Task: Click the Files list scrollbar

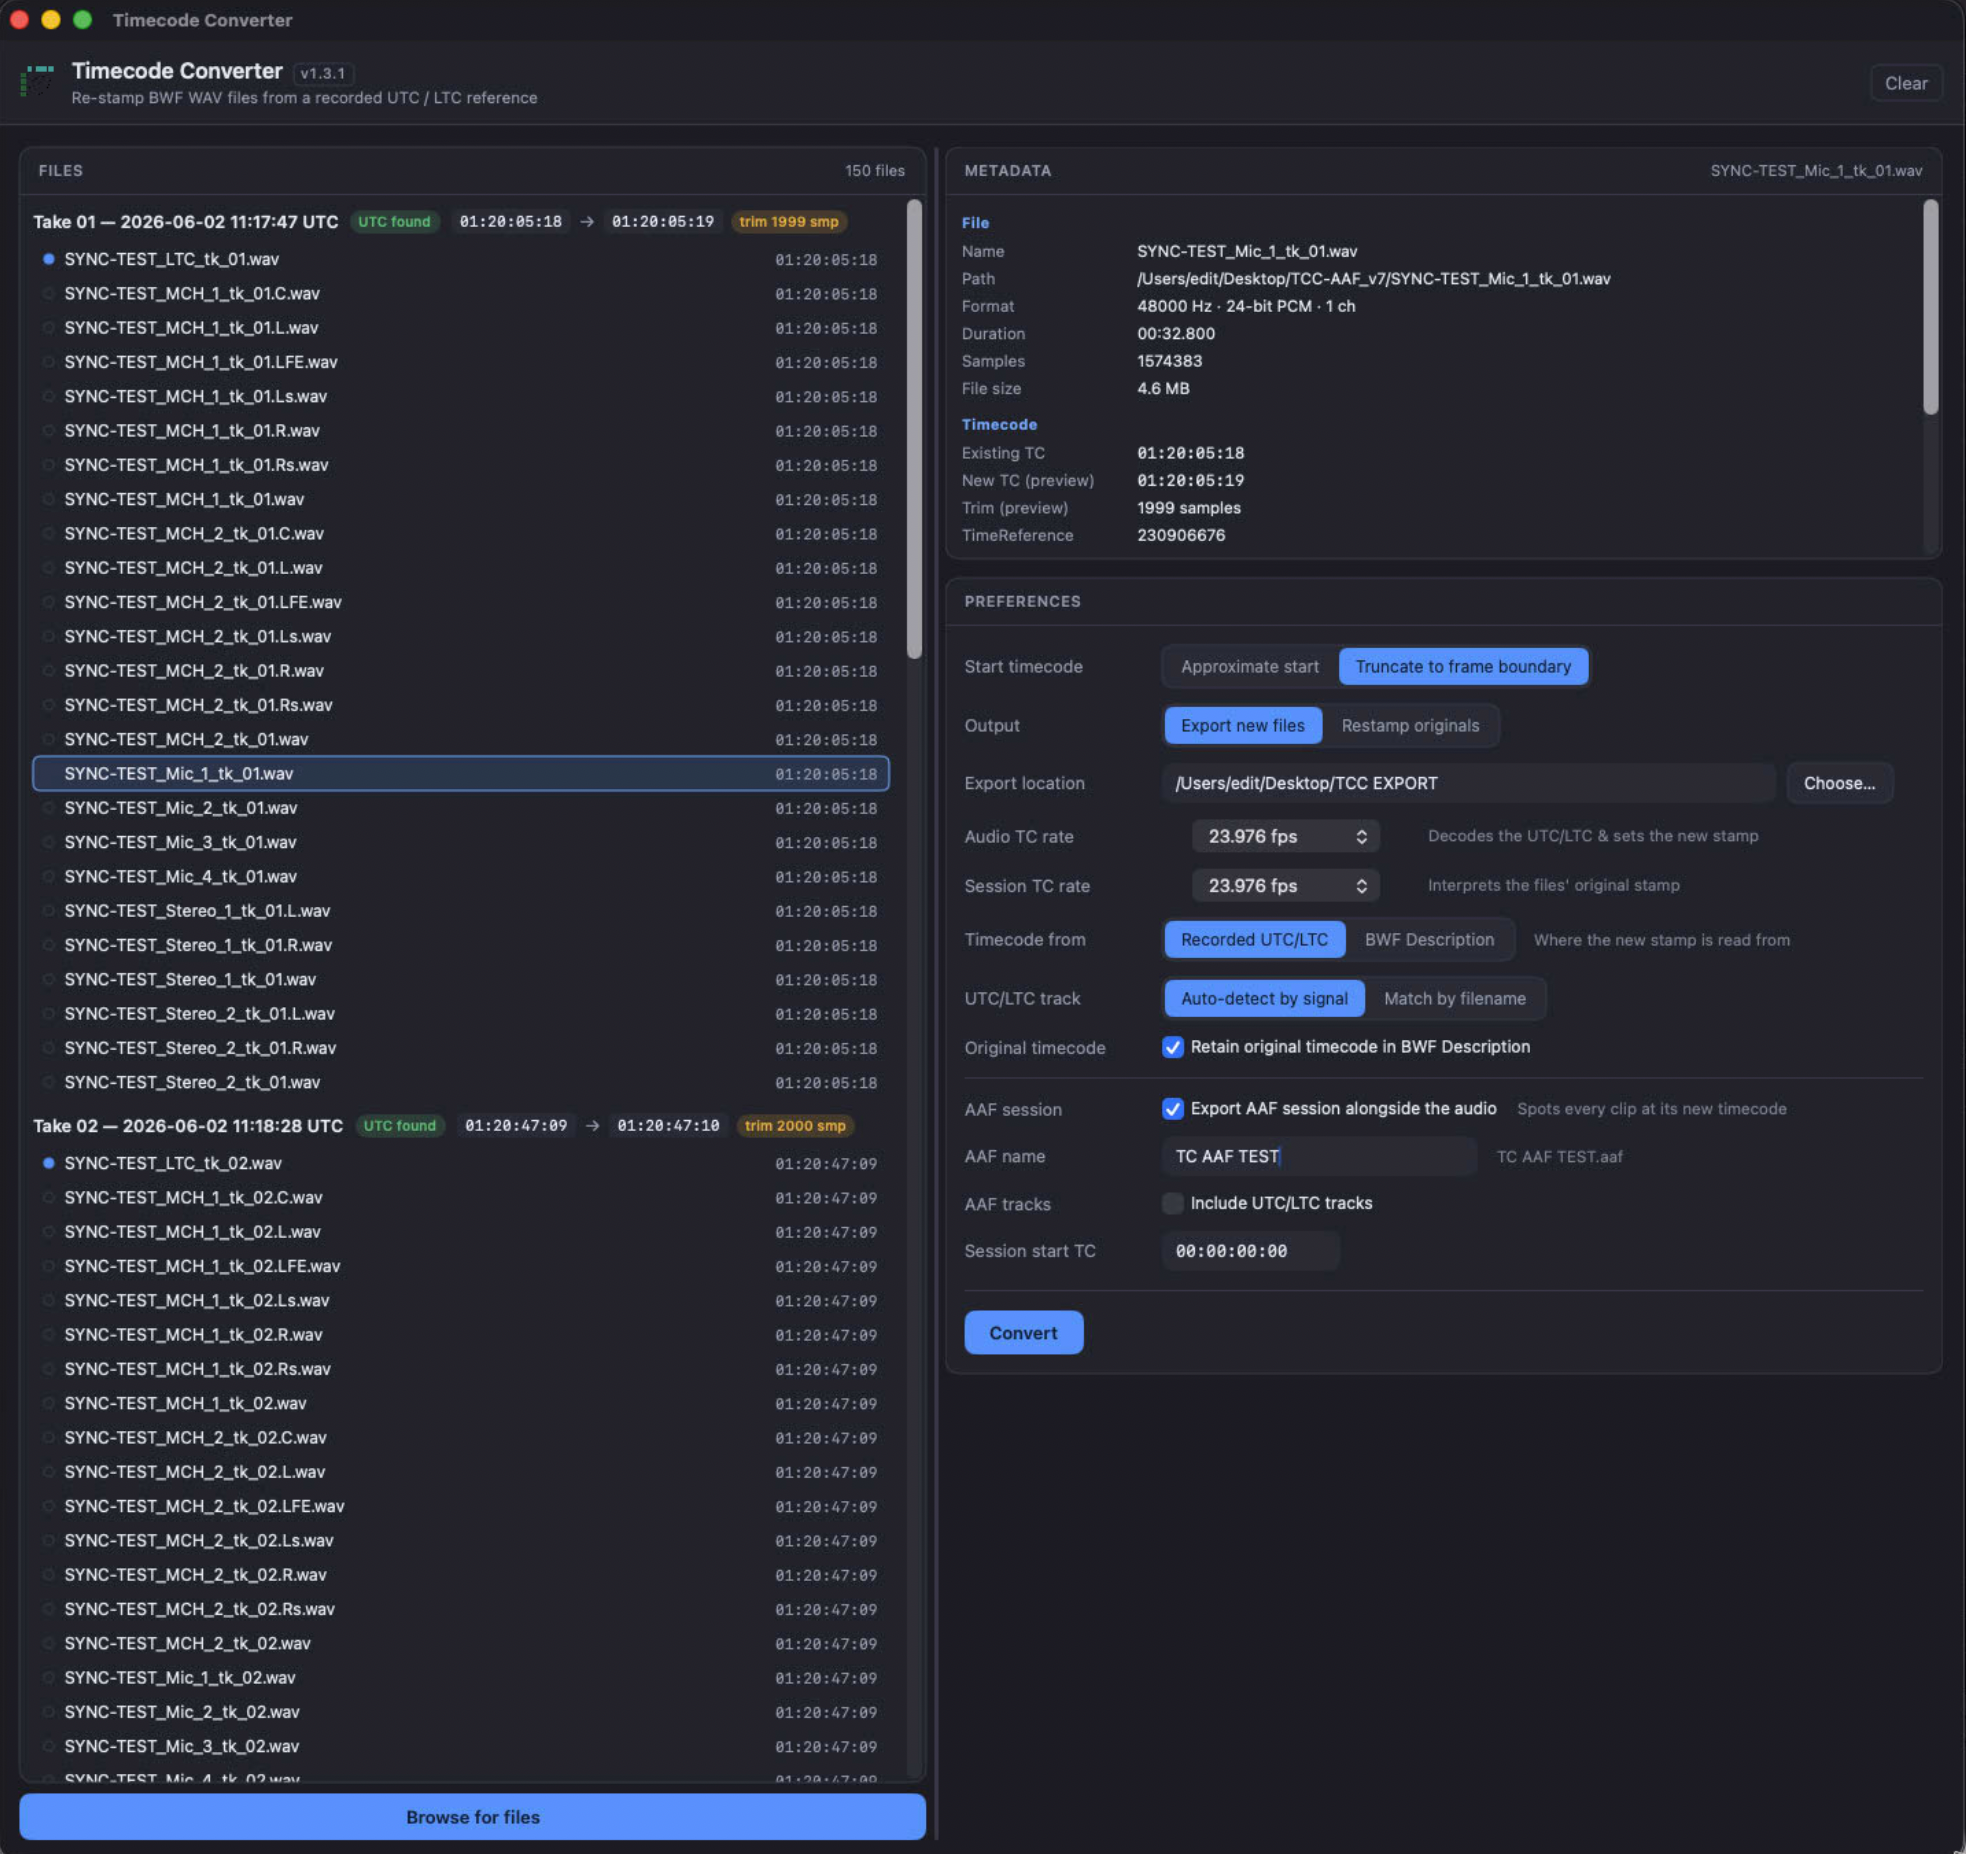Action: (914, 430)
